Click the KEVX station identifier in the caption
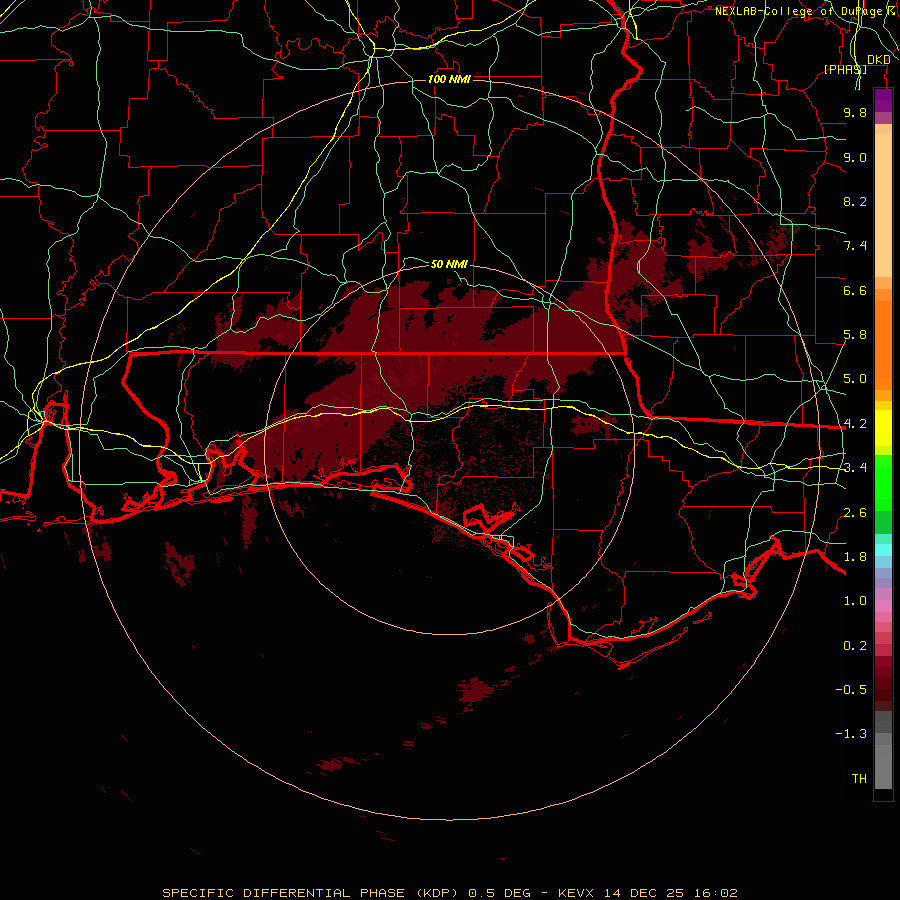This screenshot has width=900, height=900. point(577,893)
